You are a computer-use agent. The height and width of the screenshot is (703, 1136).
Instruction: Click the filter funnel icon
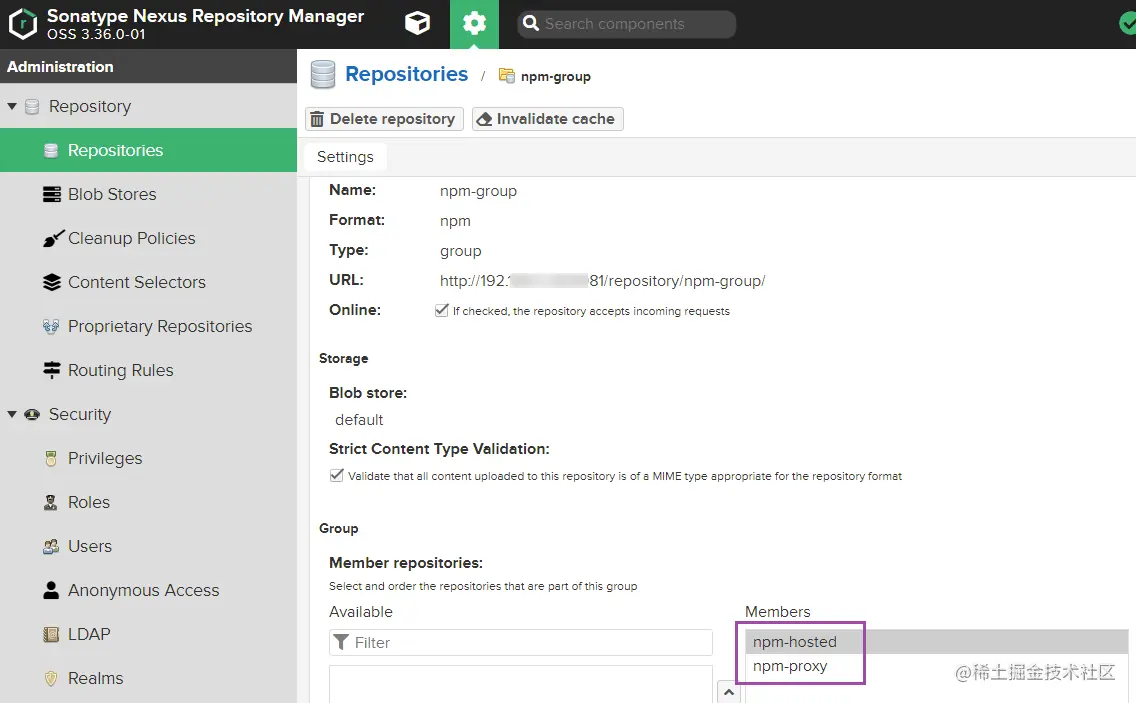click(341, 642)
